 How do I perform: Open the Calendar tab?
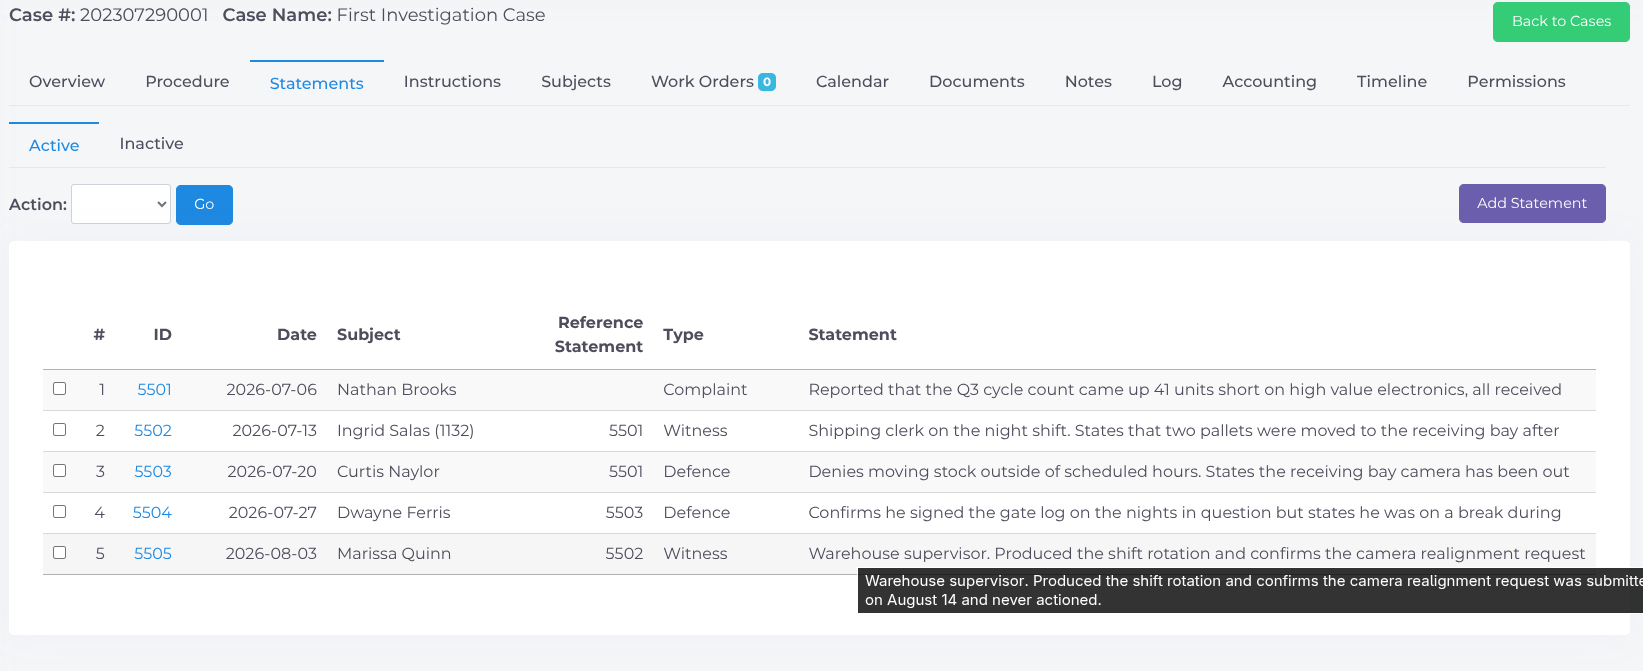tap(852, 82)
